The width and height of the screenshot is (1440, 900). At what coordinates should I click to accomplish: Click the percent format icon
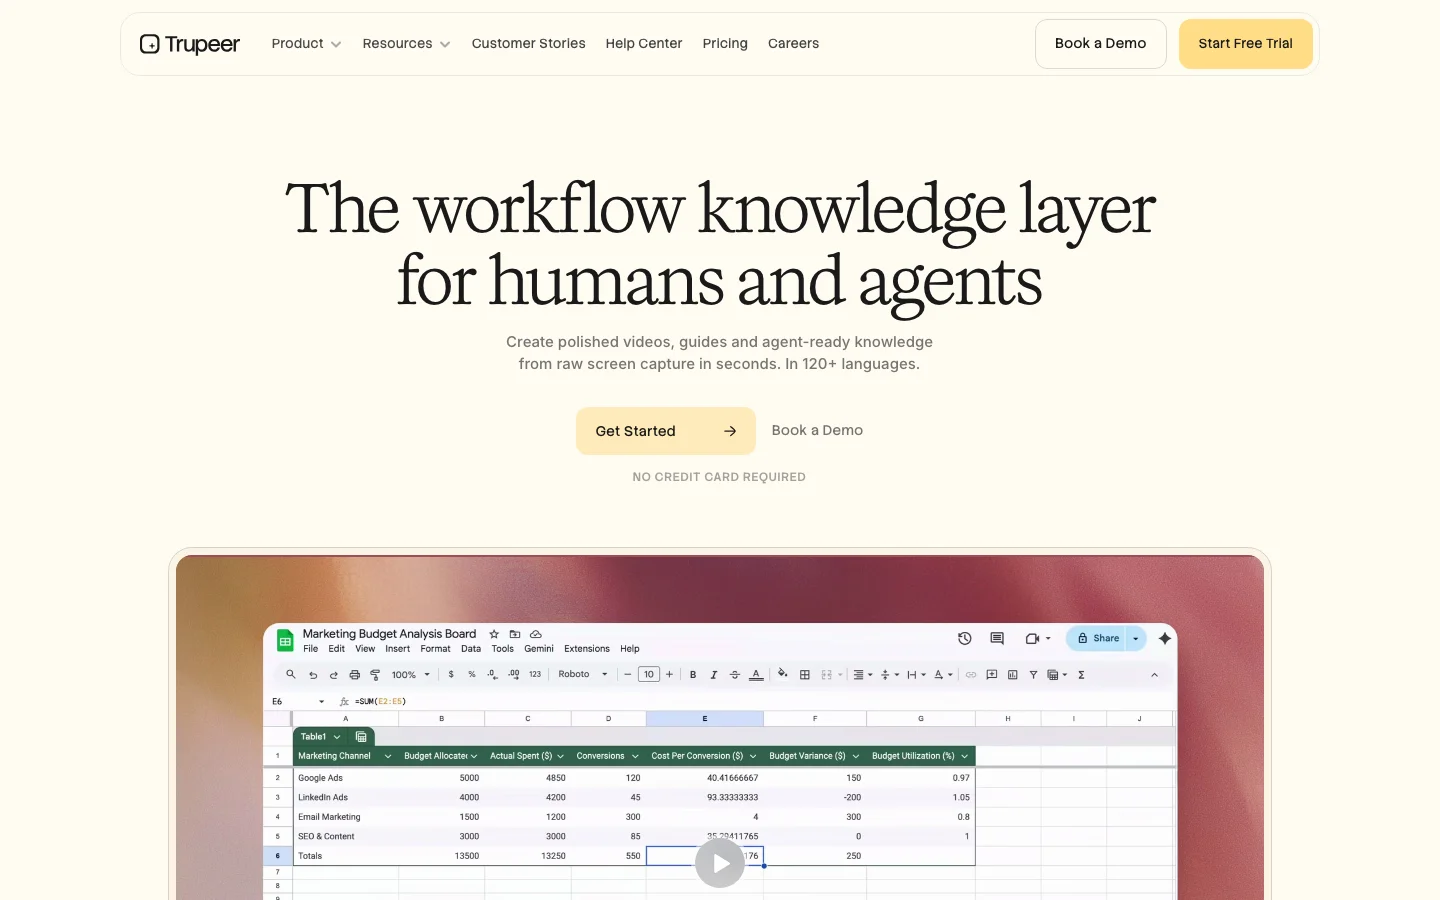point(472,675)
